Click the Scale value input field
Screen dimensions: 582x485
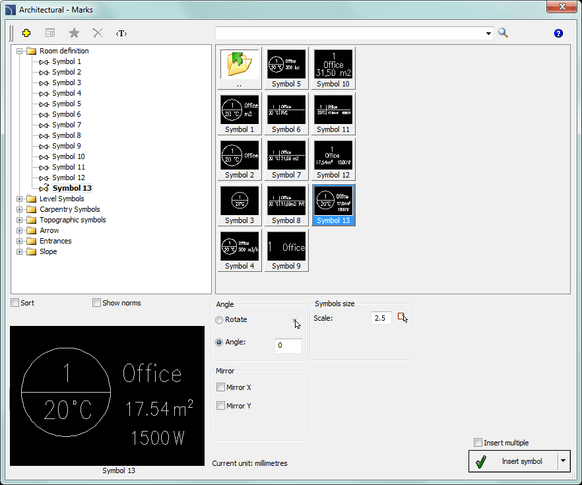(381, 318)
